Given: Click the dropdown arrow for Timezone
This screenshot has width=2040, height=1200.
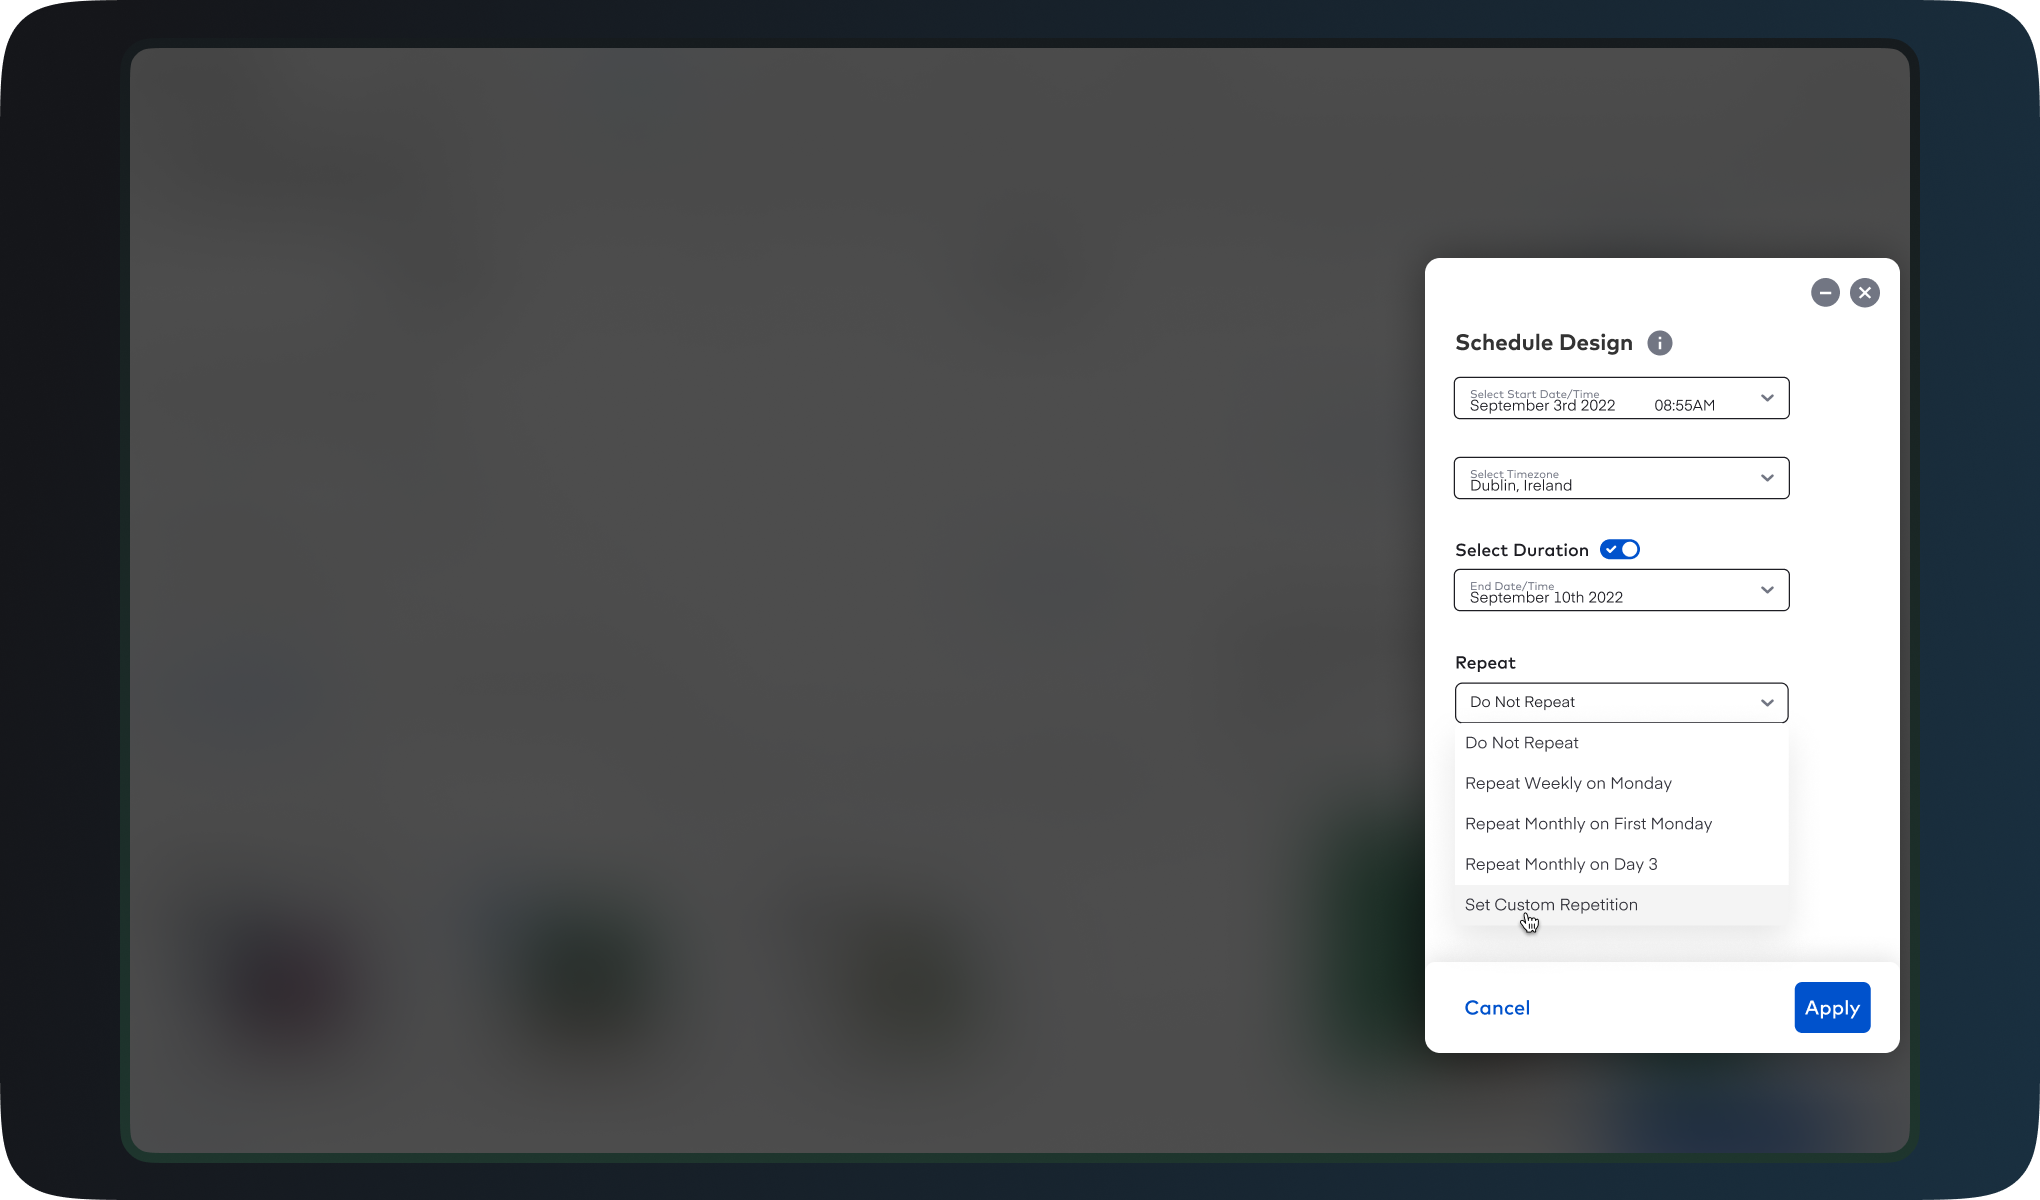Looking at the screenshot, I should 1767,477.
